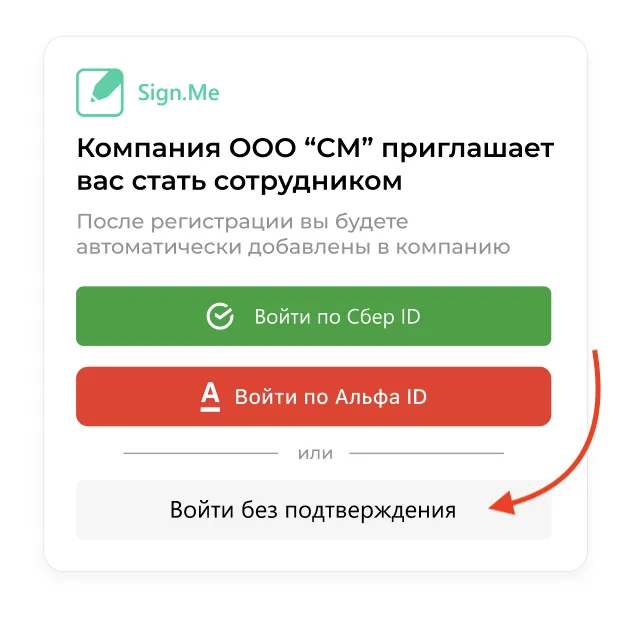636x628 pixels.
Task: Select the Sign.Me brand name text
Action: click(178, 93)
